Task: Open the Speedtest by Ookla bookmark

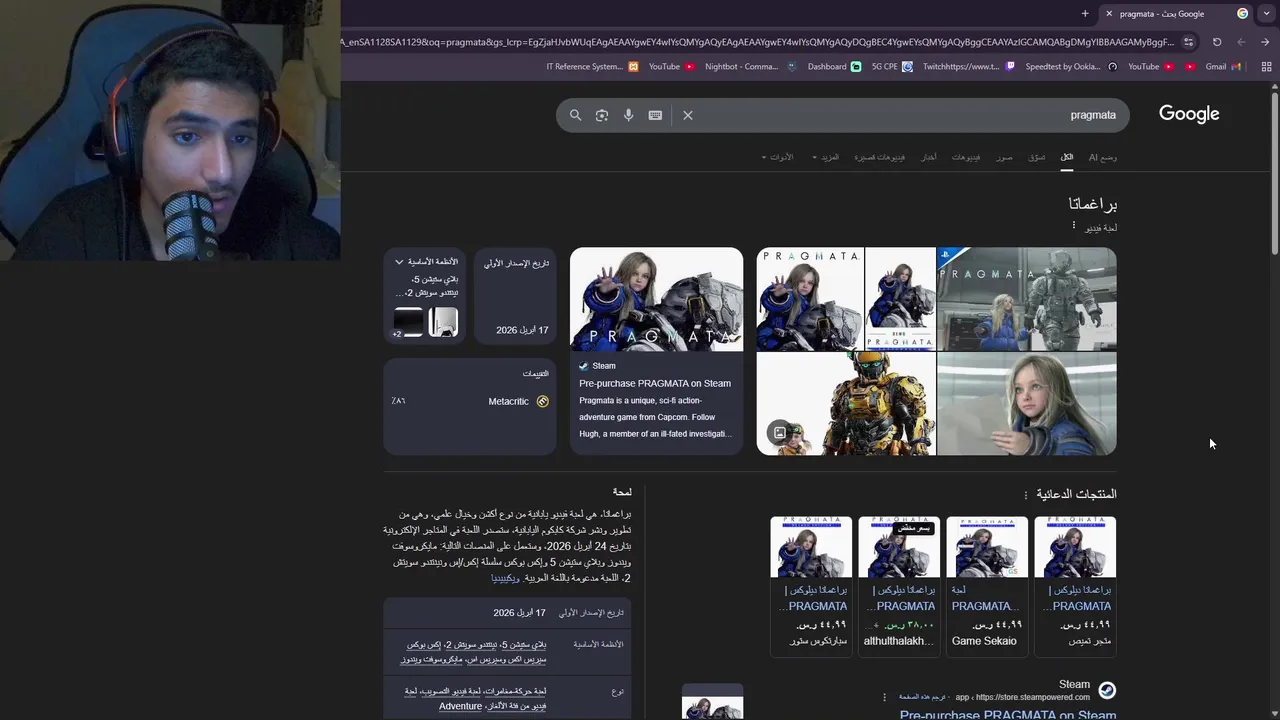Action: tap(1071, 67)
